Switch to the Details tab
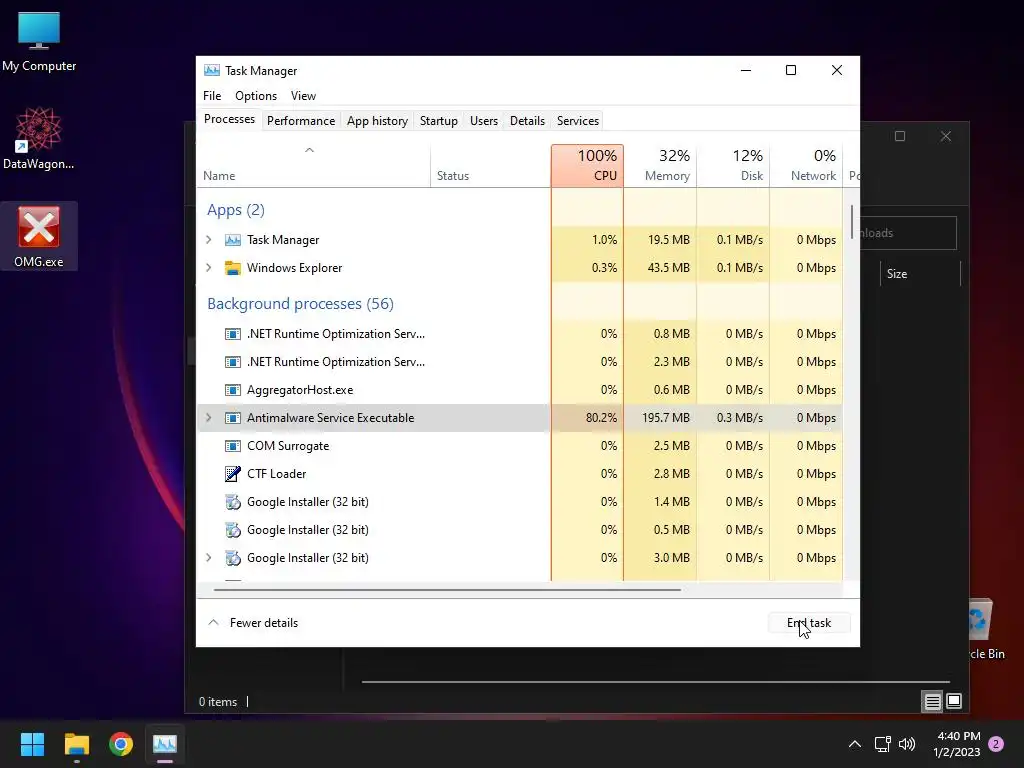The image size is (1024, 768). [x=527, y=121]
